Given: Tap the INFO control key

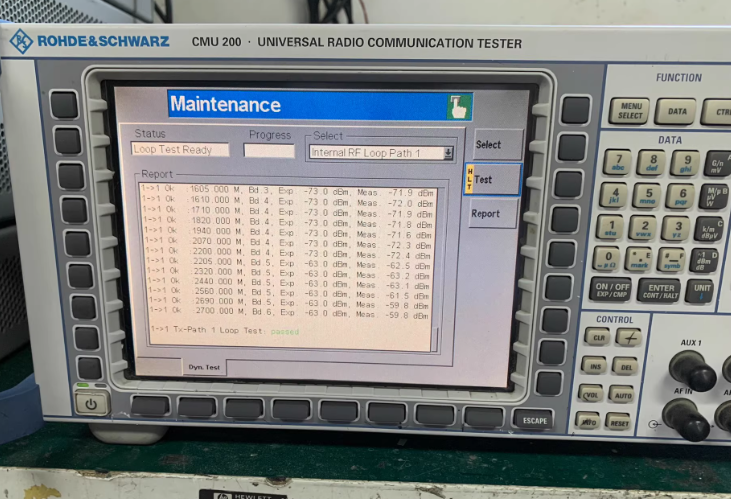Looking at the screenshot, I should (x=587, y=422).
